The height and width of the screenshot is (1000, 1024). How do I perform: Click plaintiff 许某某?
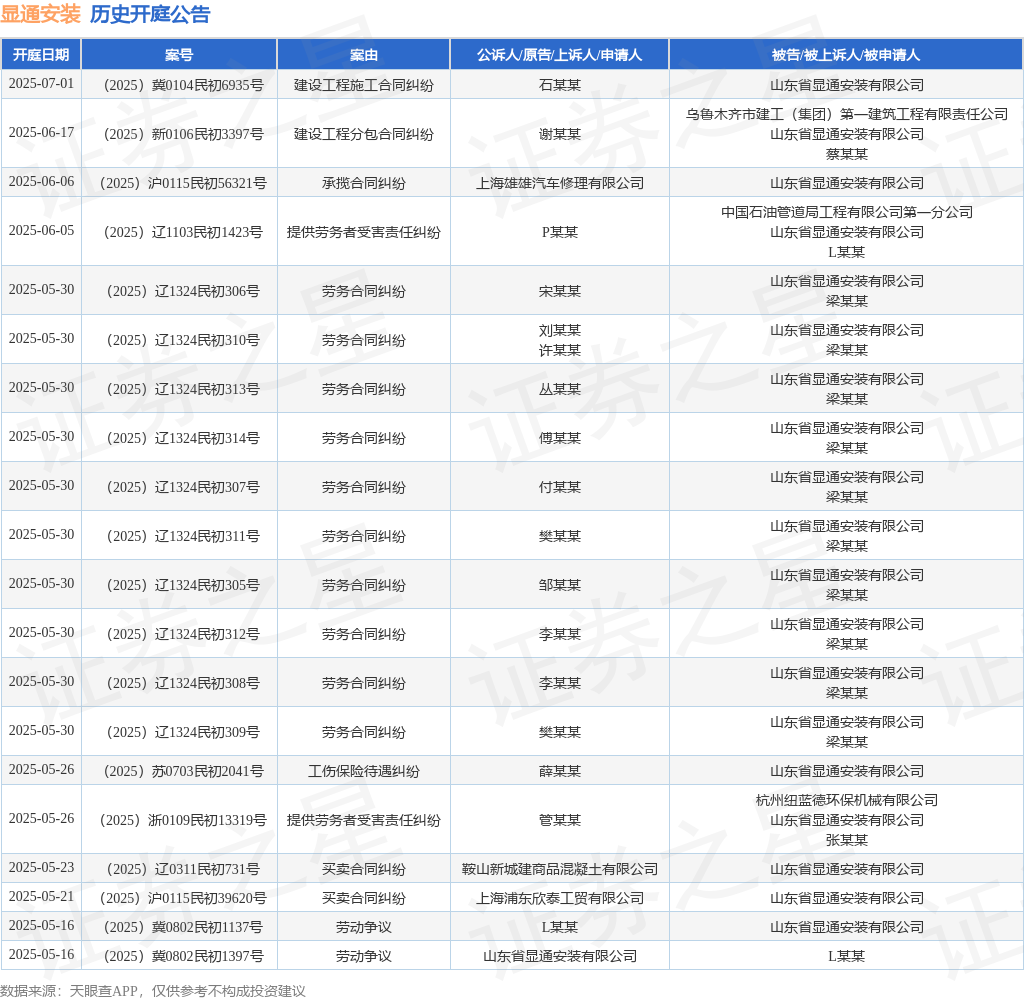coord(560,350)
